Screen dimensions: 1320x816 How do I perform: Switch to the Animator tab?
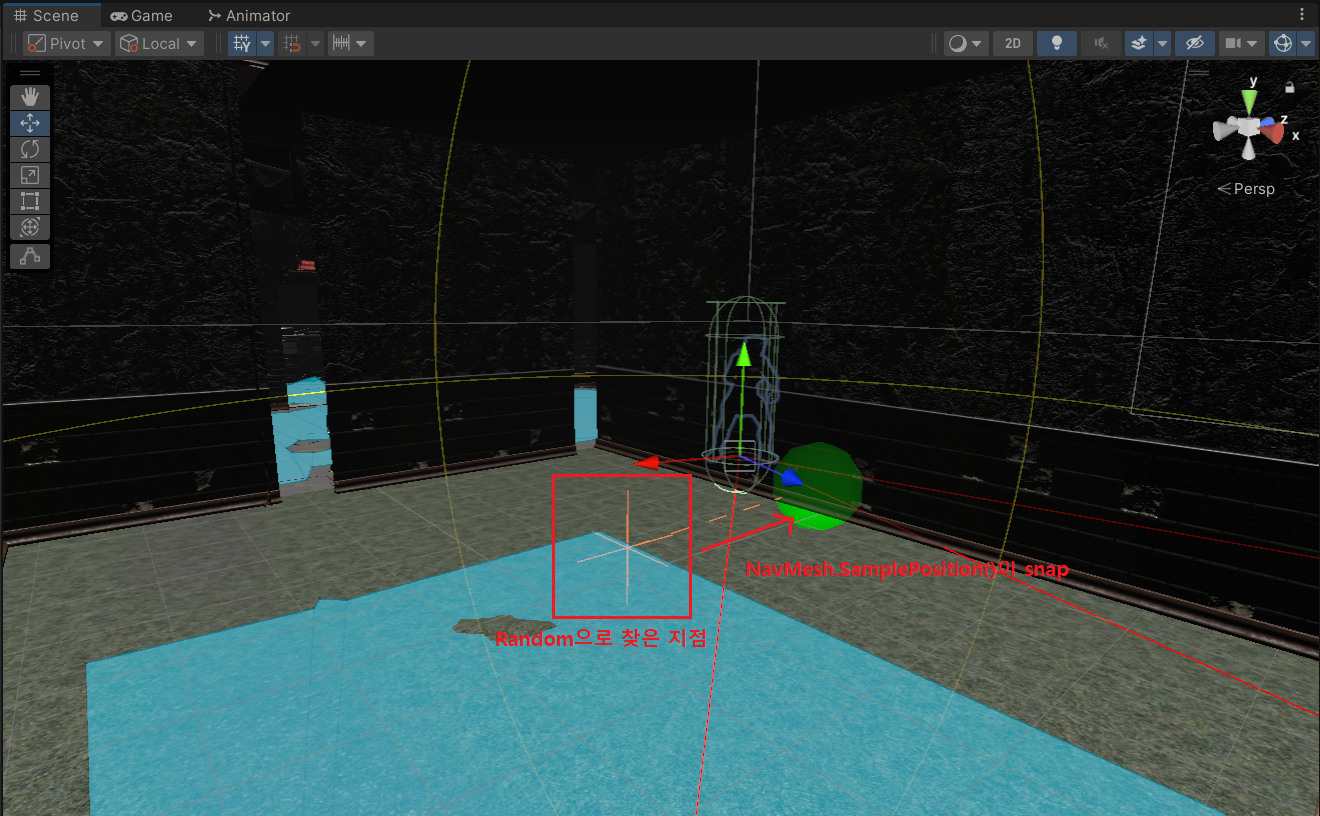[249, 16]
